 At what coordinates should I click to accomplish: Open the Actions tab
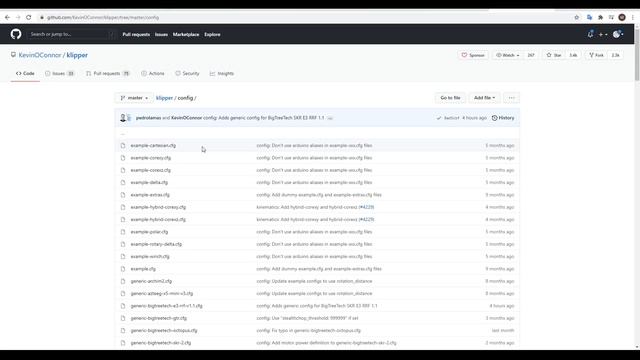[153, 73]
